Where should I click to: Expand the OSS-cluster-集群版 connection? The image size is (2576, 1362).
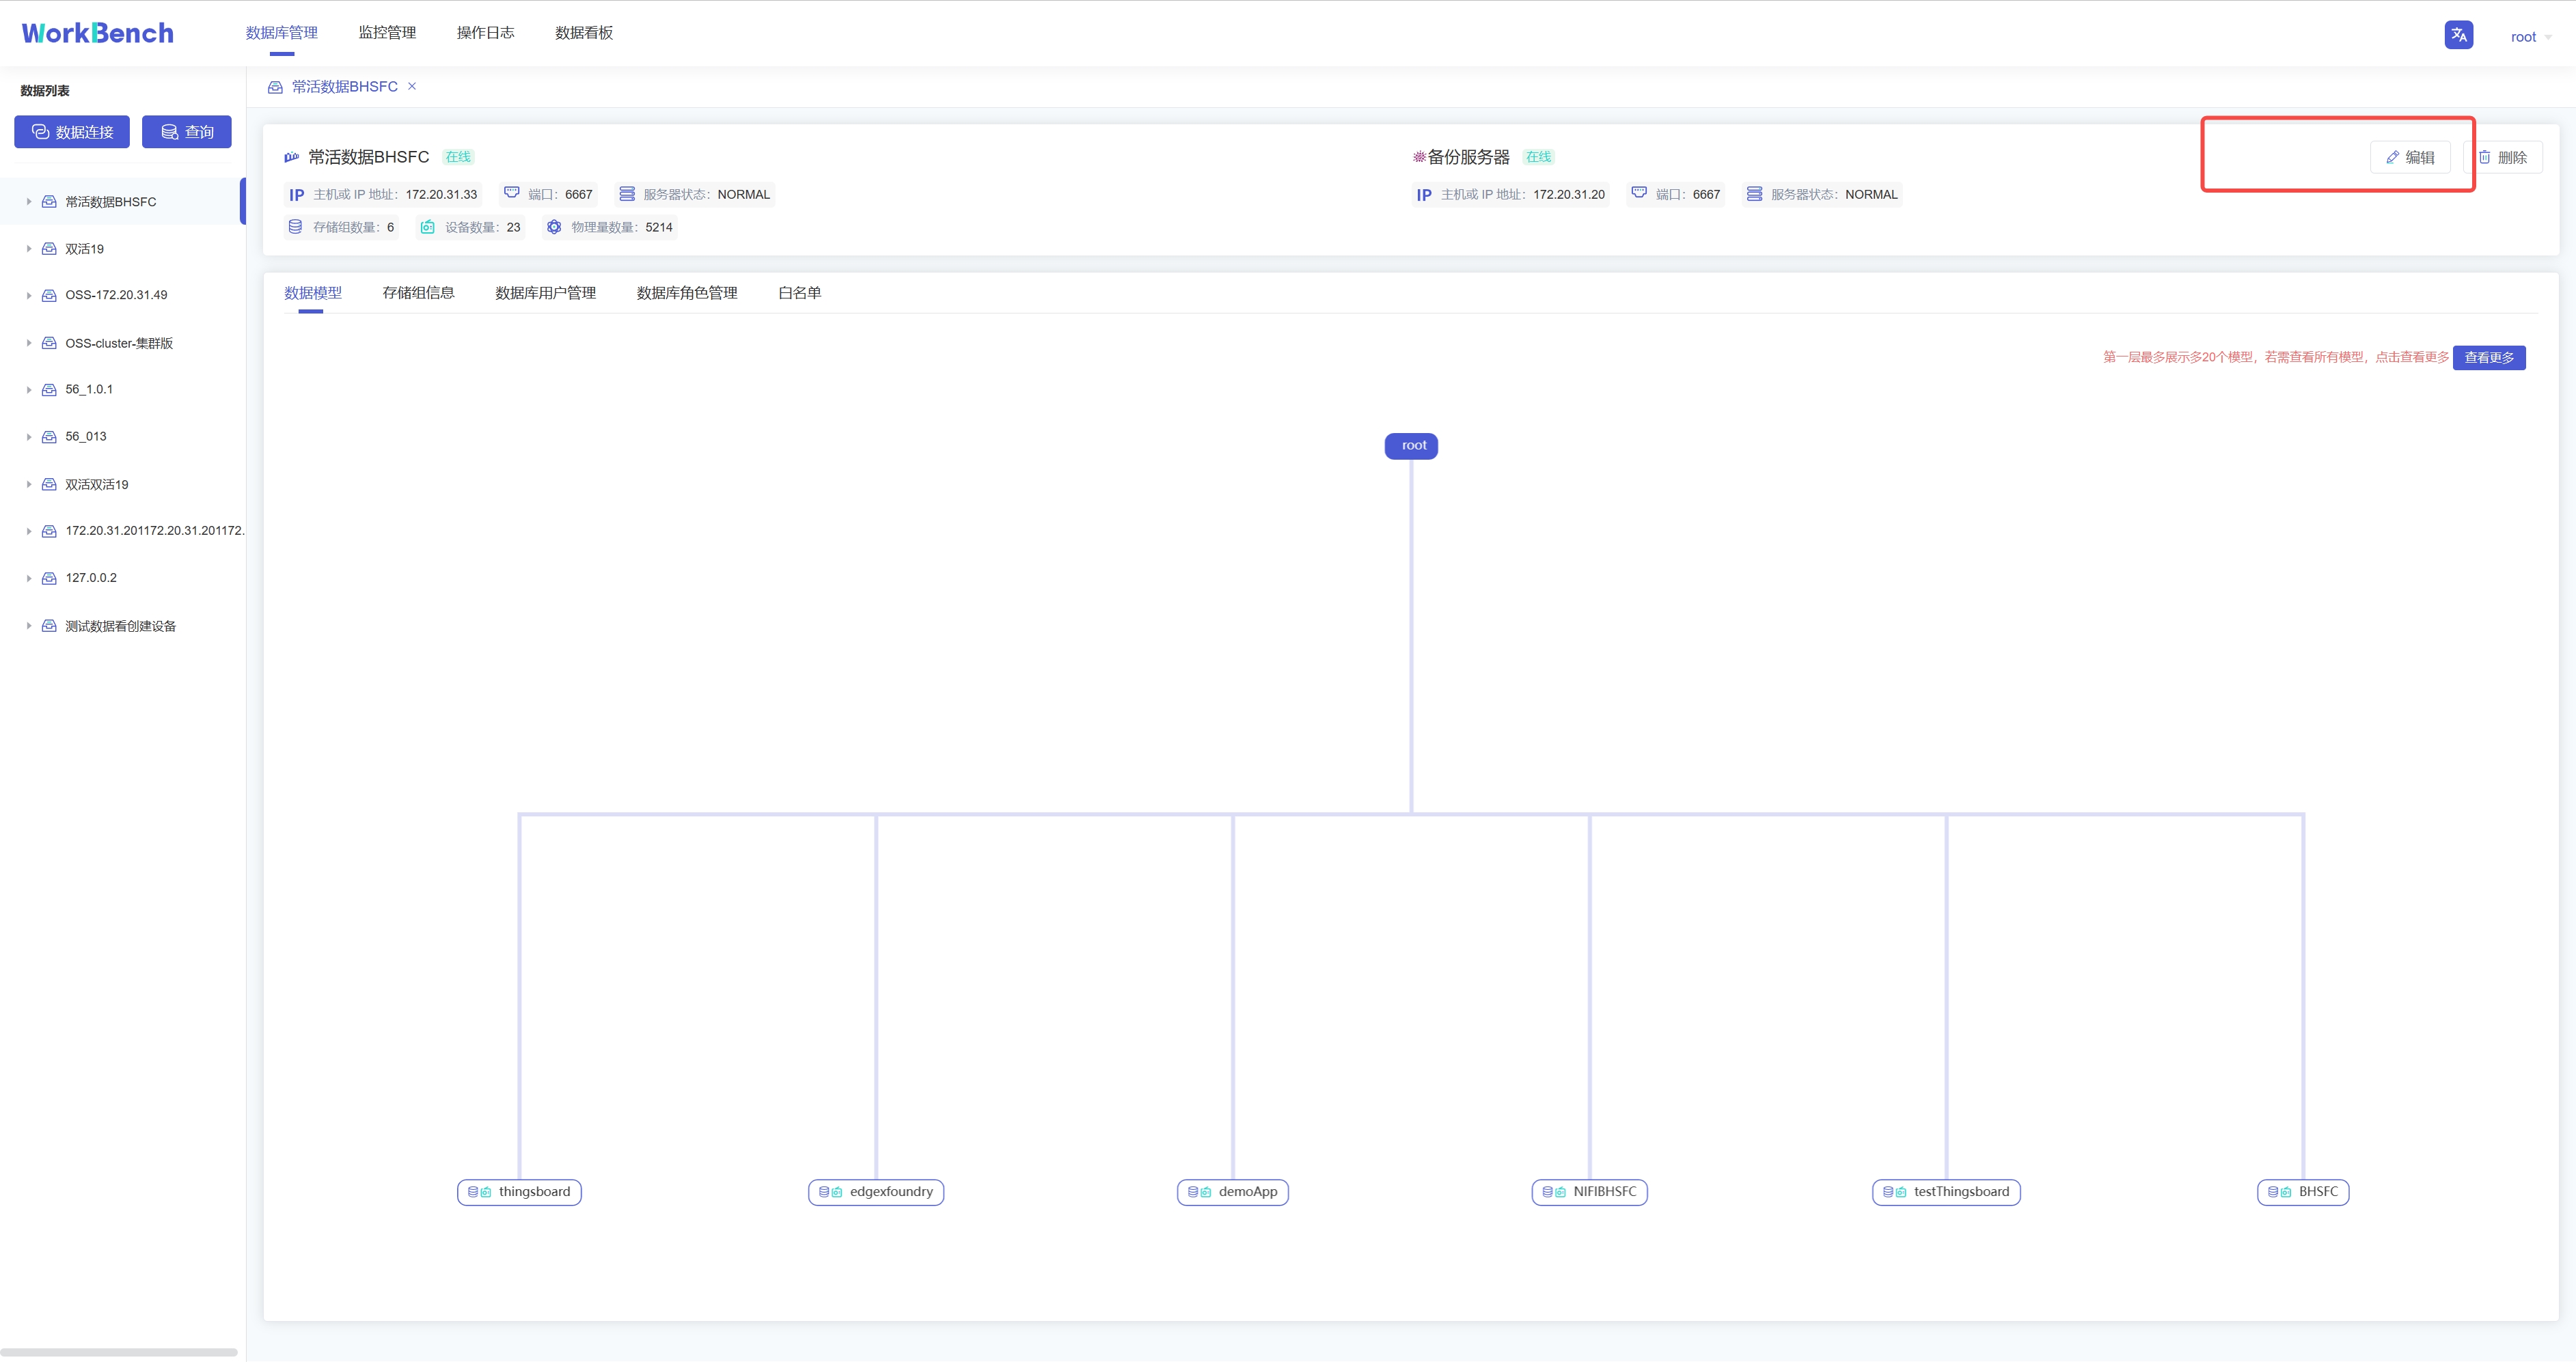29,343
